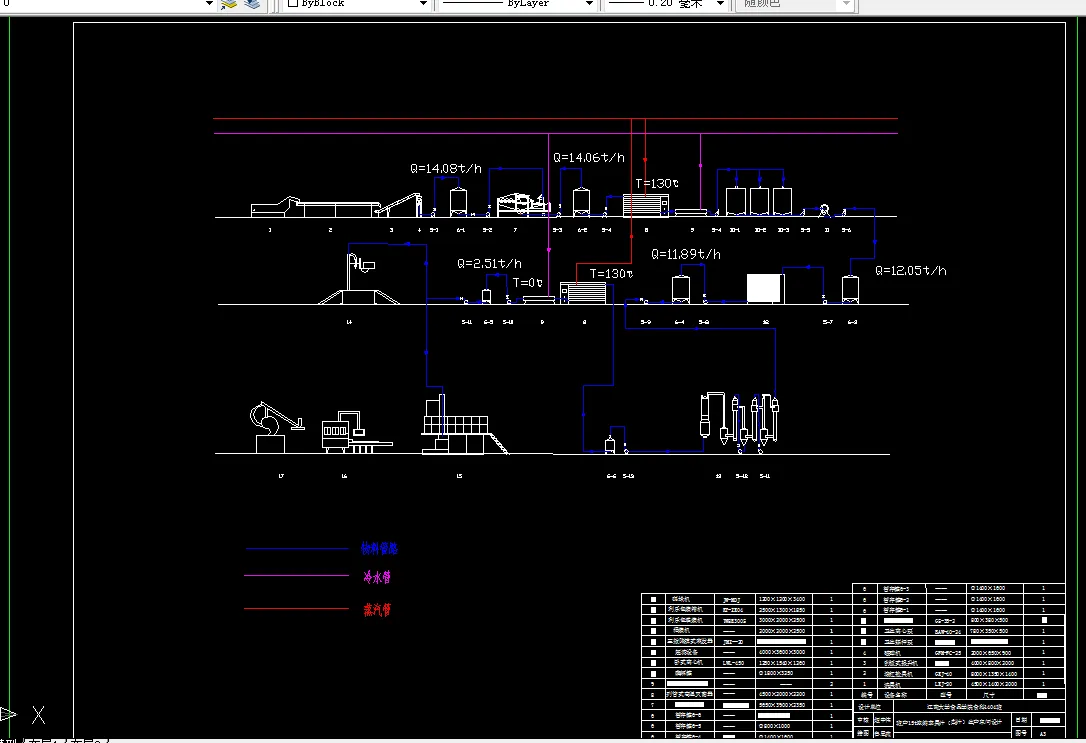Pick the magenta legend sample line
The image size is (1086, 743).
tap(296, 575)
